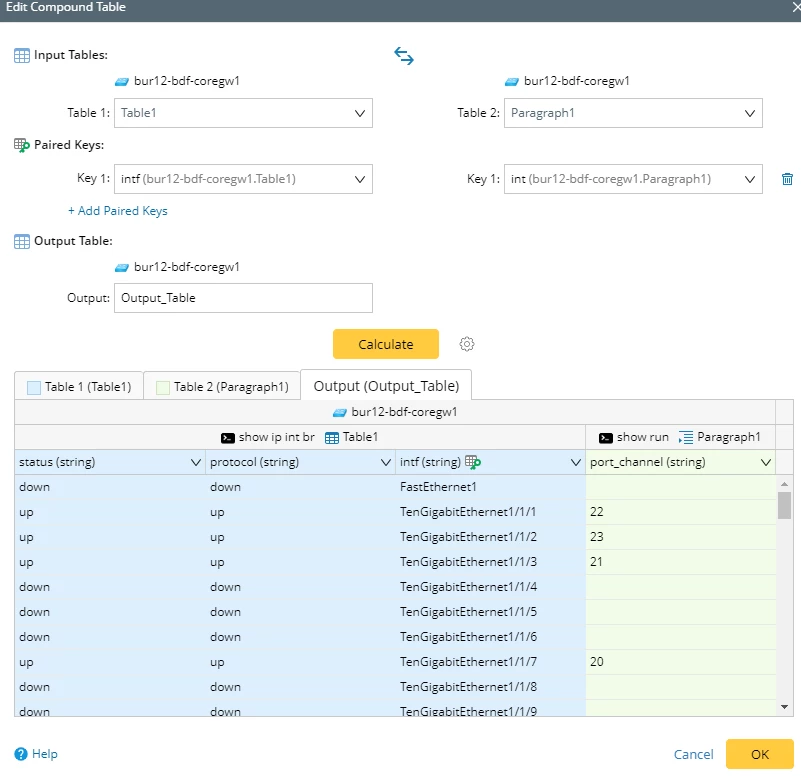Click the OK button
801x776 pixels.
click(x=760, y=755)
